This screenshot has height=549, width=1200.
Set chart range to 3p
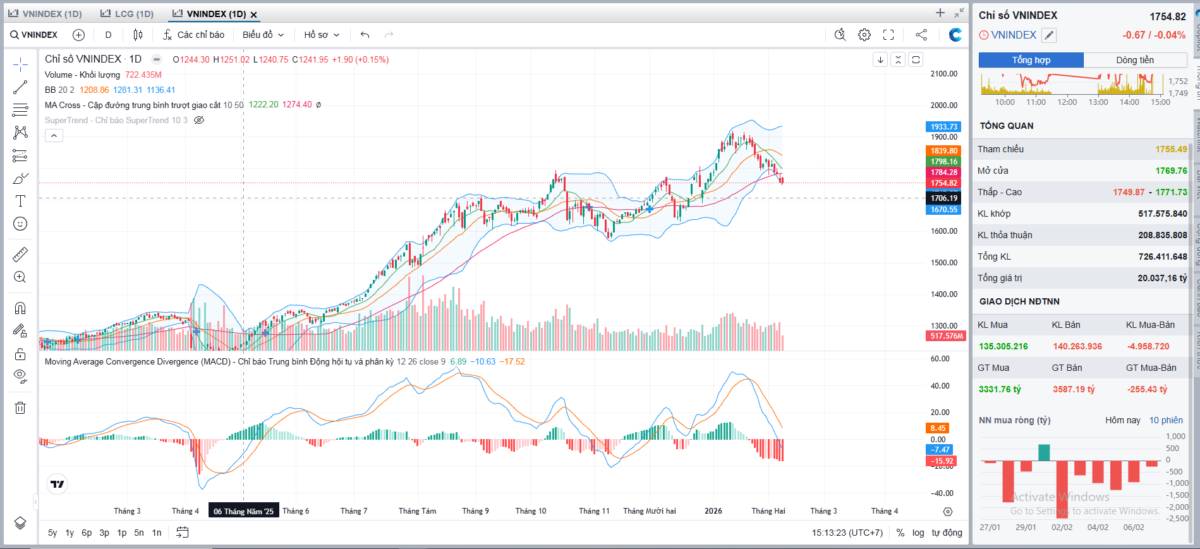(x=104, y=533)
